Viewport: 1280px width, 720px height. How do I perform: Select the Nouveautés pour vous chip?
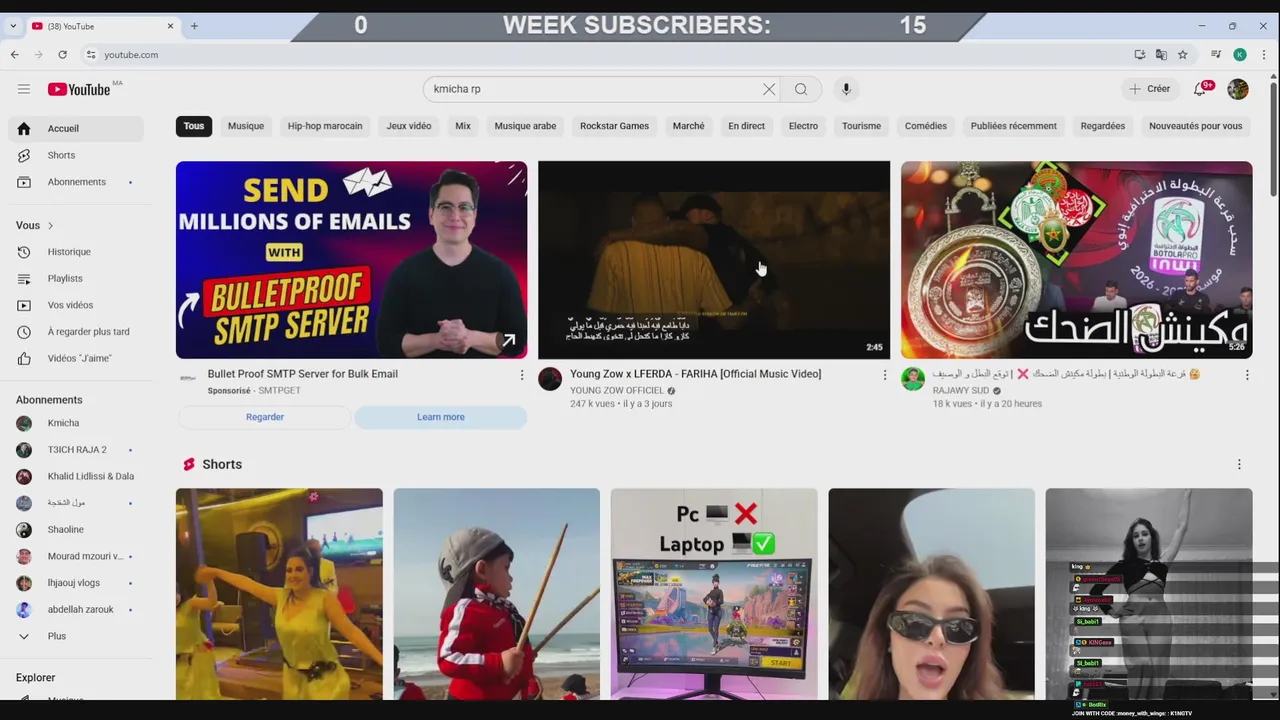coord(1195,126)
